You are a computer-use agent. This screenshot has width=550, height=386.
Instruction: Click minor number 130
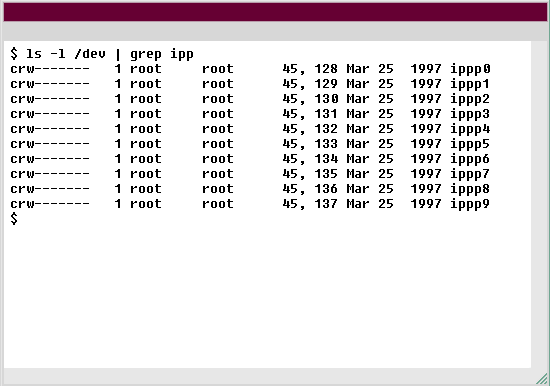click(x=326, y=99)
